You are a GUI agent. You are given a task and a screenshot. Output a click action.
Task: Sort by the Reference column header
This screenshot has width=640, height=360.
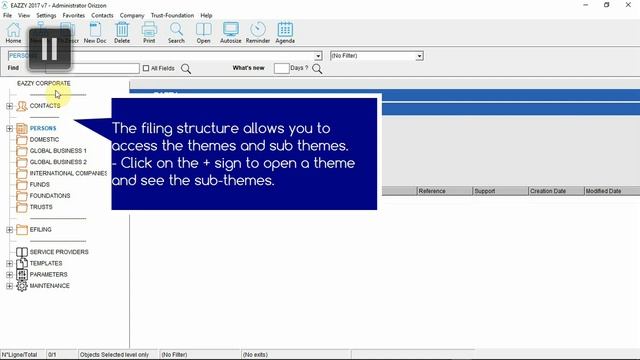[444, 191]
